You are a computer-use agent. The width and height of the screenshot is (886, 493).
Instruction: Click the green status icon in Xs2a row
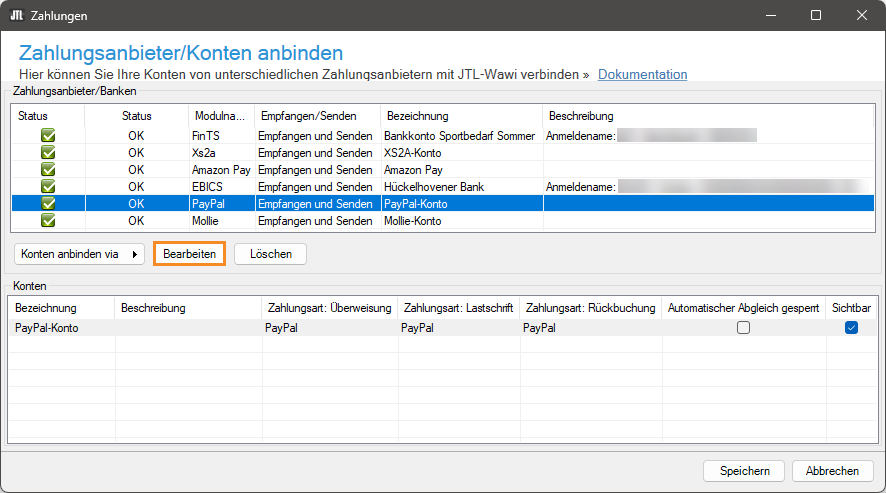[x=48, y=152]
